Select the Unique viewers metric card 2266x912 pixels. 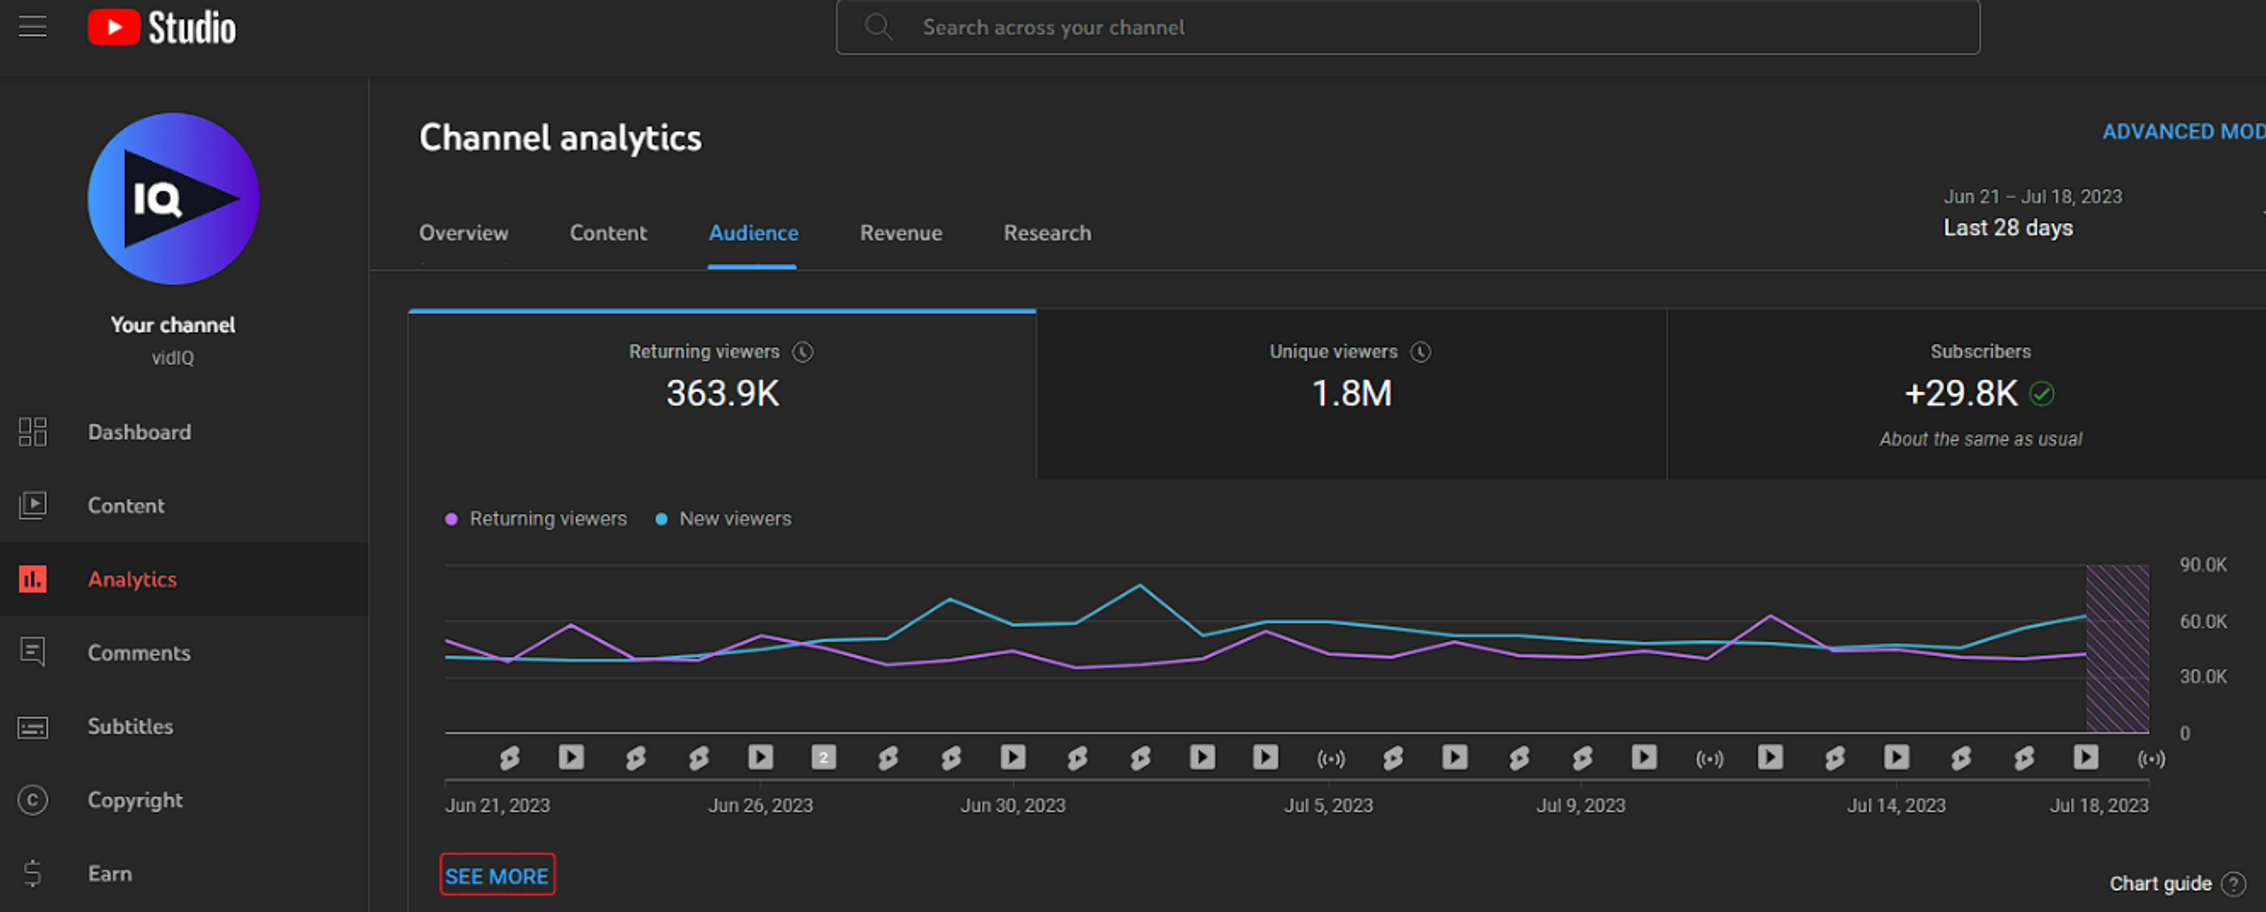coord(1350,393)
